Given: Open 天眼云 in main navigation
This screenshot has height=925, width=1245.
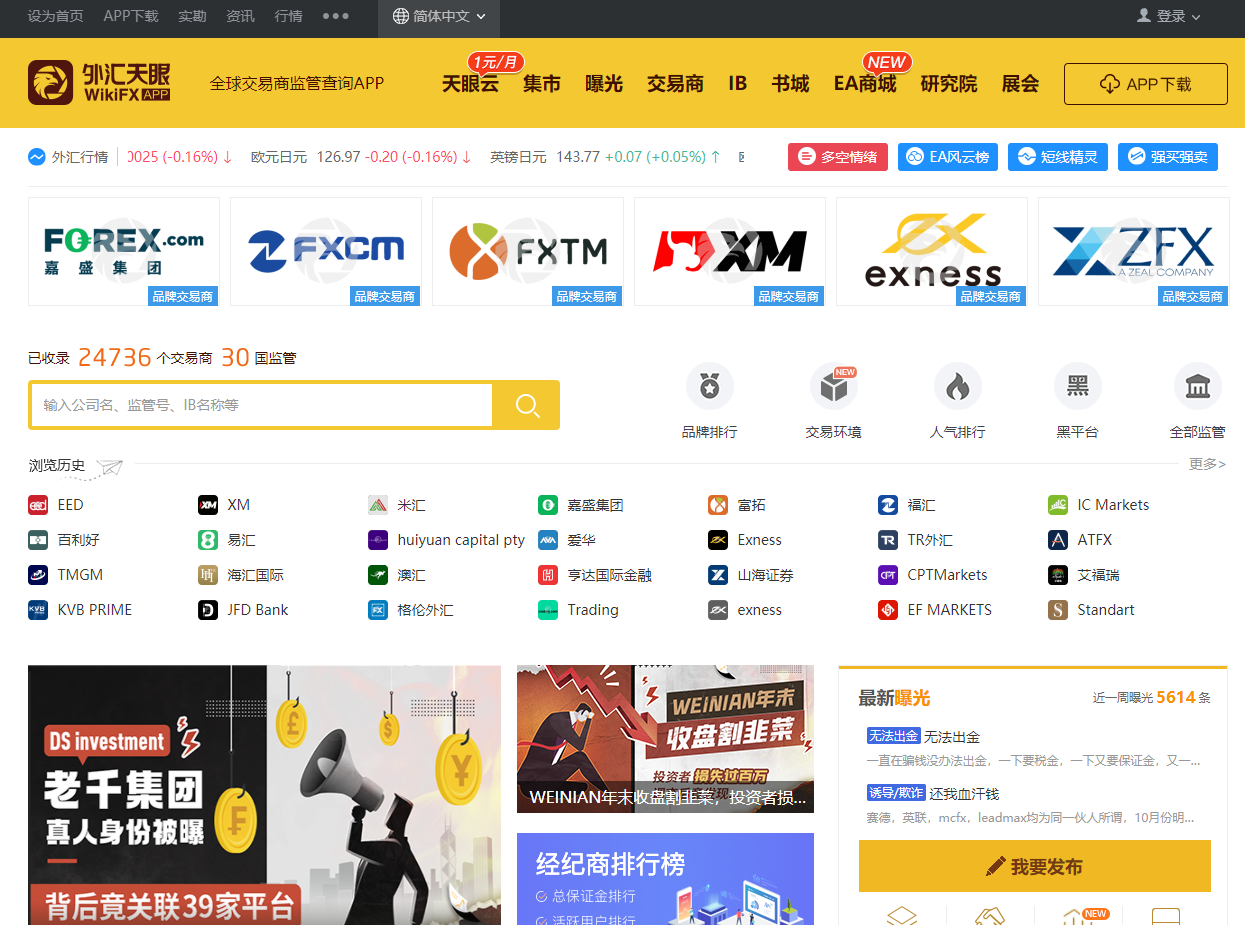Looking at the screenshot, I should (x=470, y=84).
